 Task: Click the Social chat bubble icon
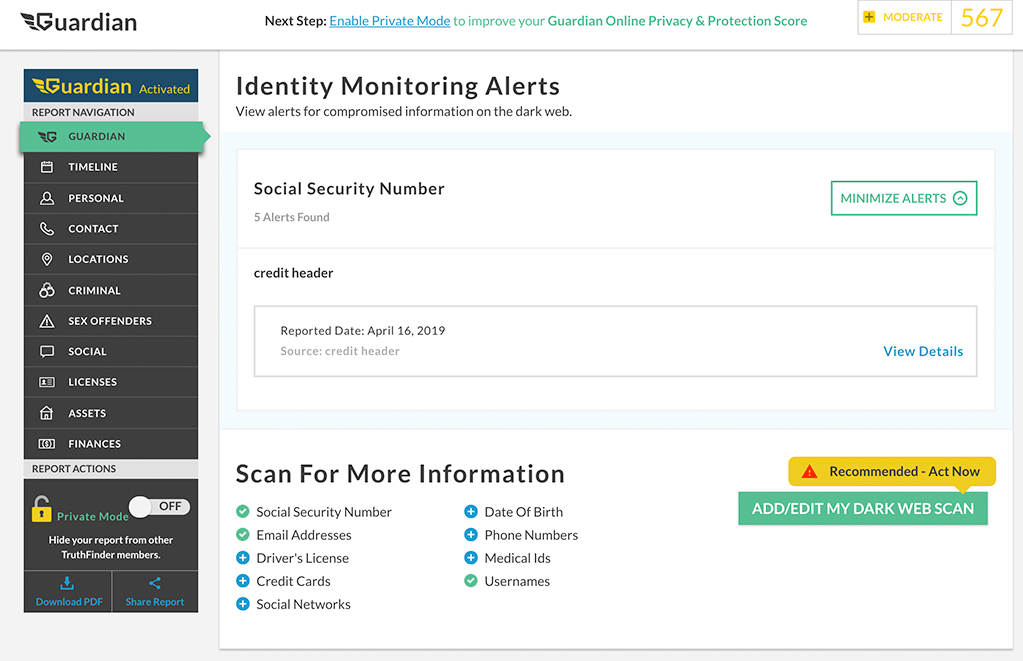click(x=47, y=352)
